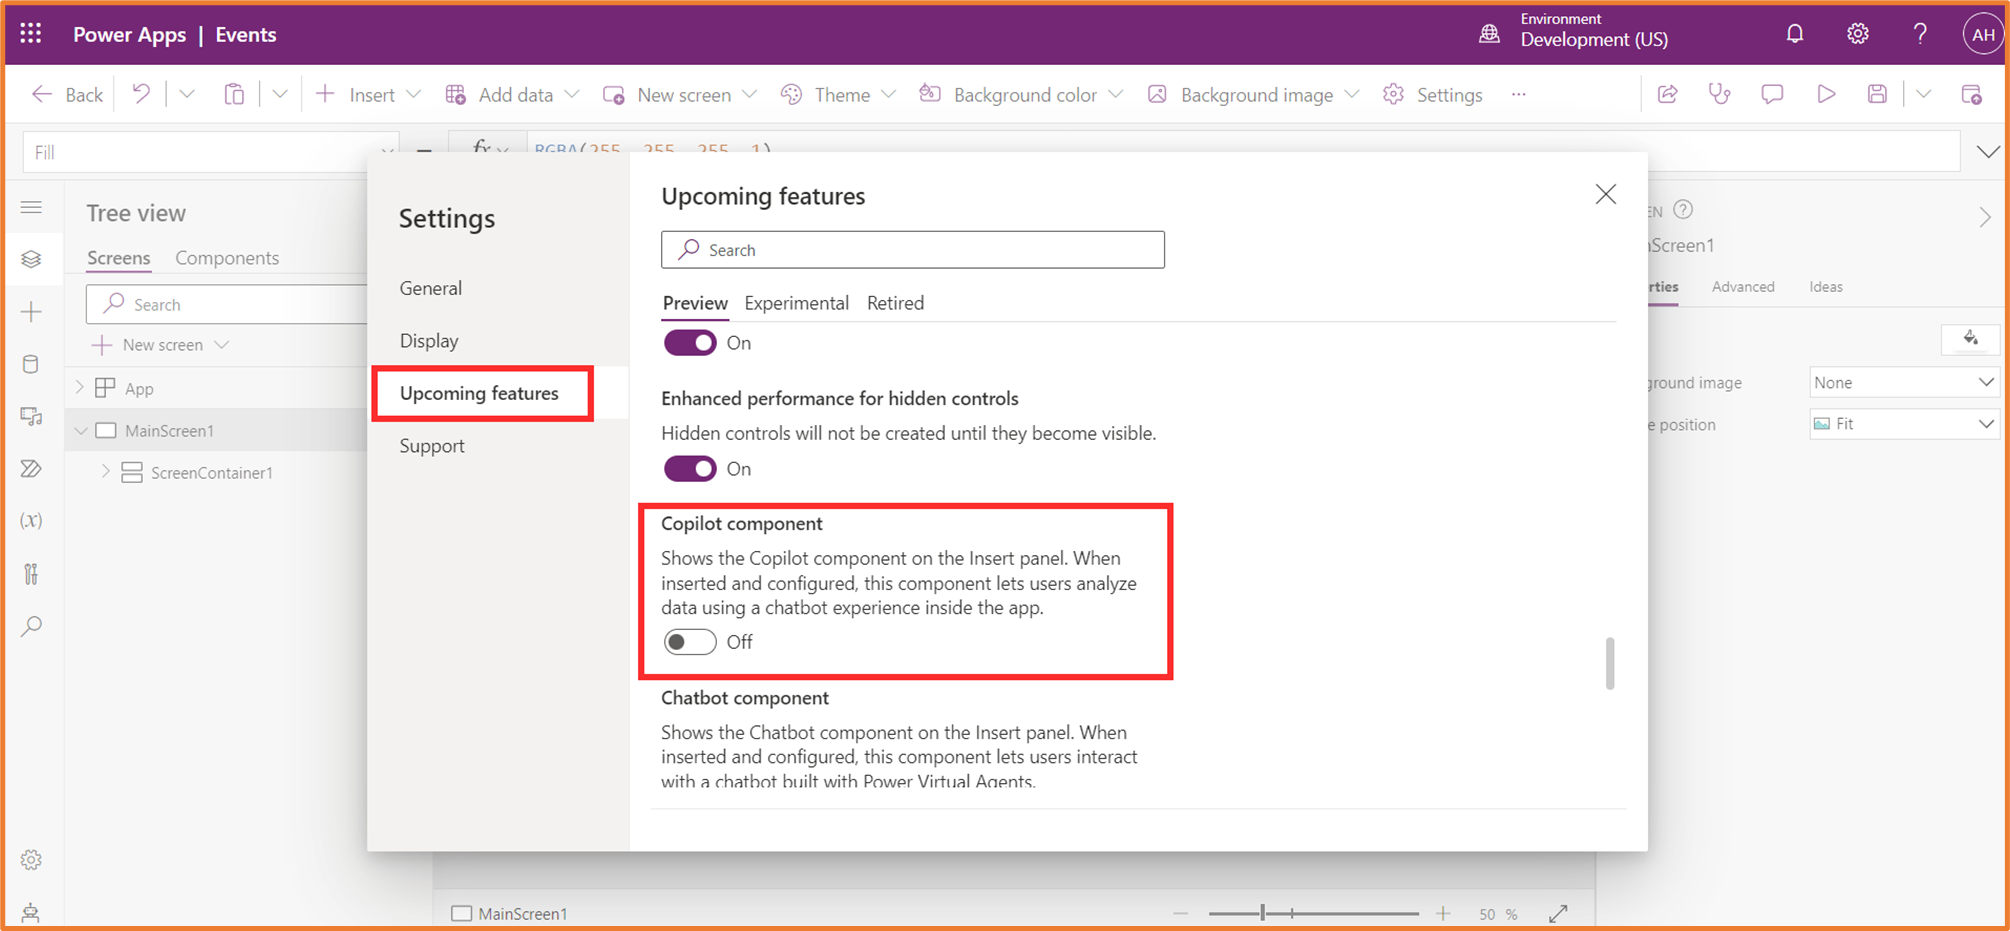The image size is (2010, 931).
Task: Open the Support settings page
Action: [431, 445]
